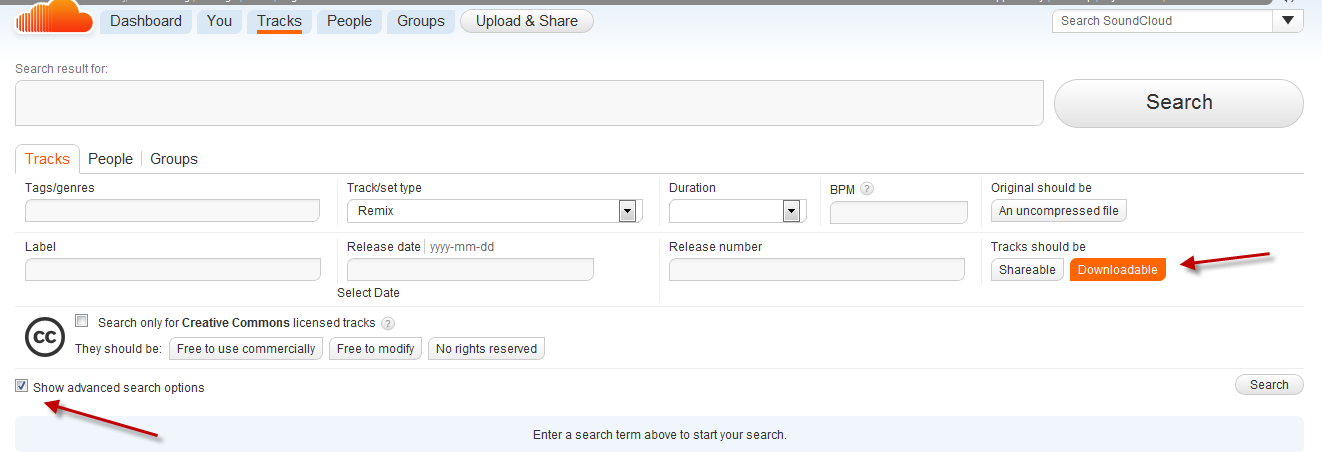This screenshot has width=1322, height=452.
Task: Click the Select Date link
Action: click(x=368, y=293)
